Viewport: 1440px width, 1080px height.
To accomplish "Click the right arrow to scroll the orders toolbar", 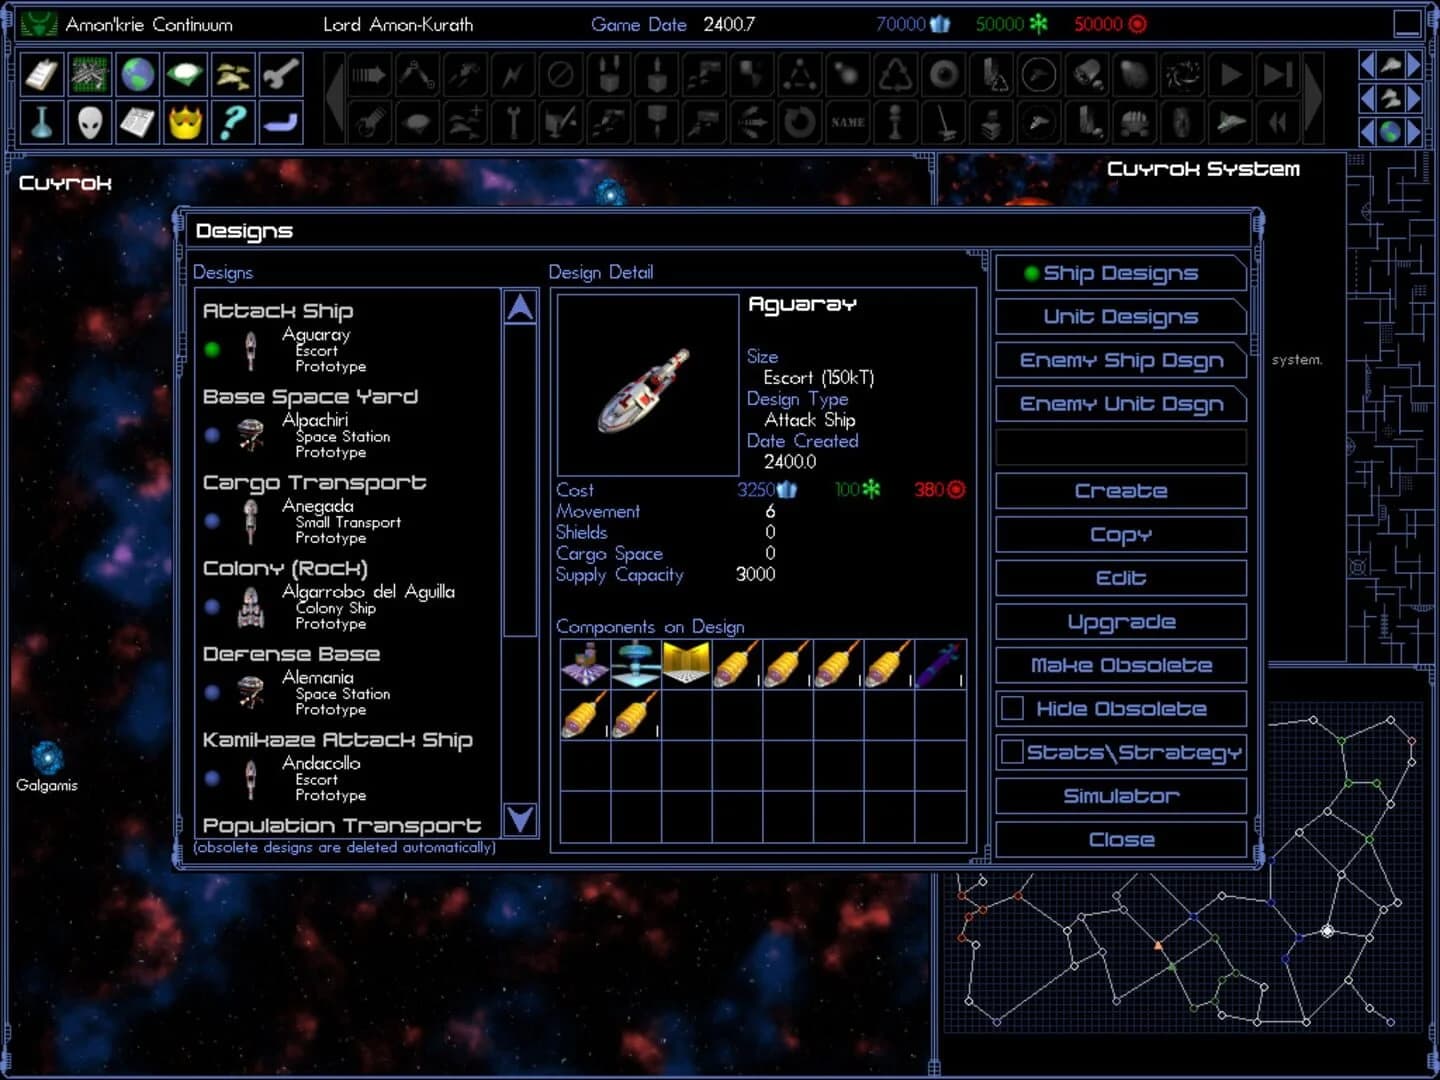I will point(1311,95).
